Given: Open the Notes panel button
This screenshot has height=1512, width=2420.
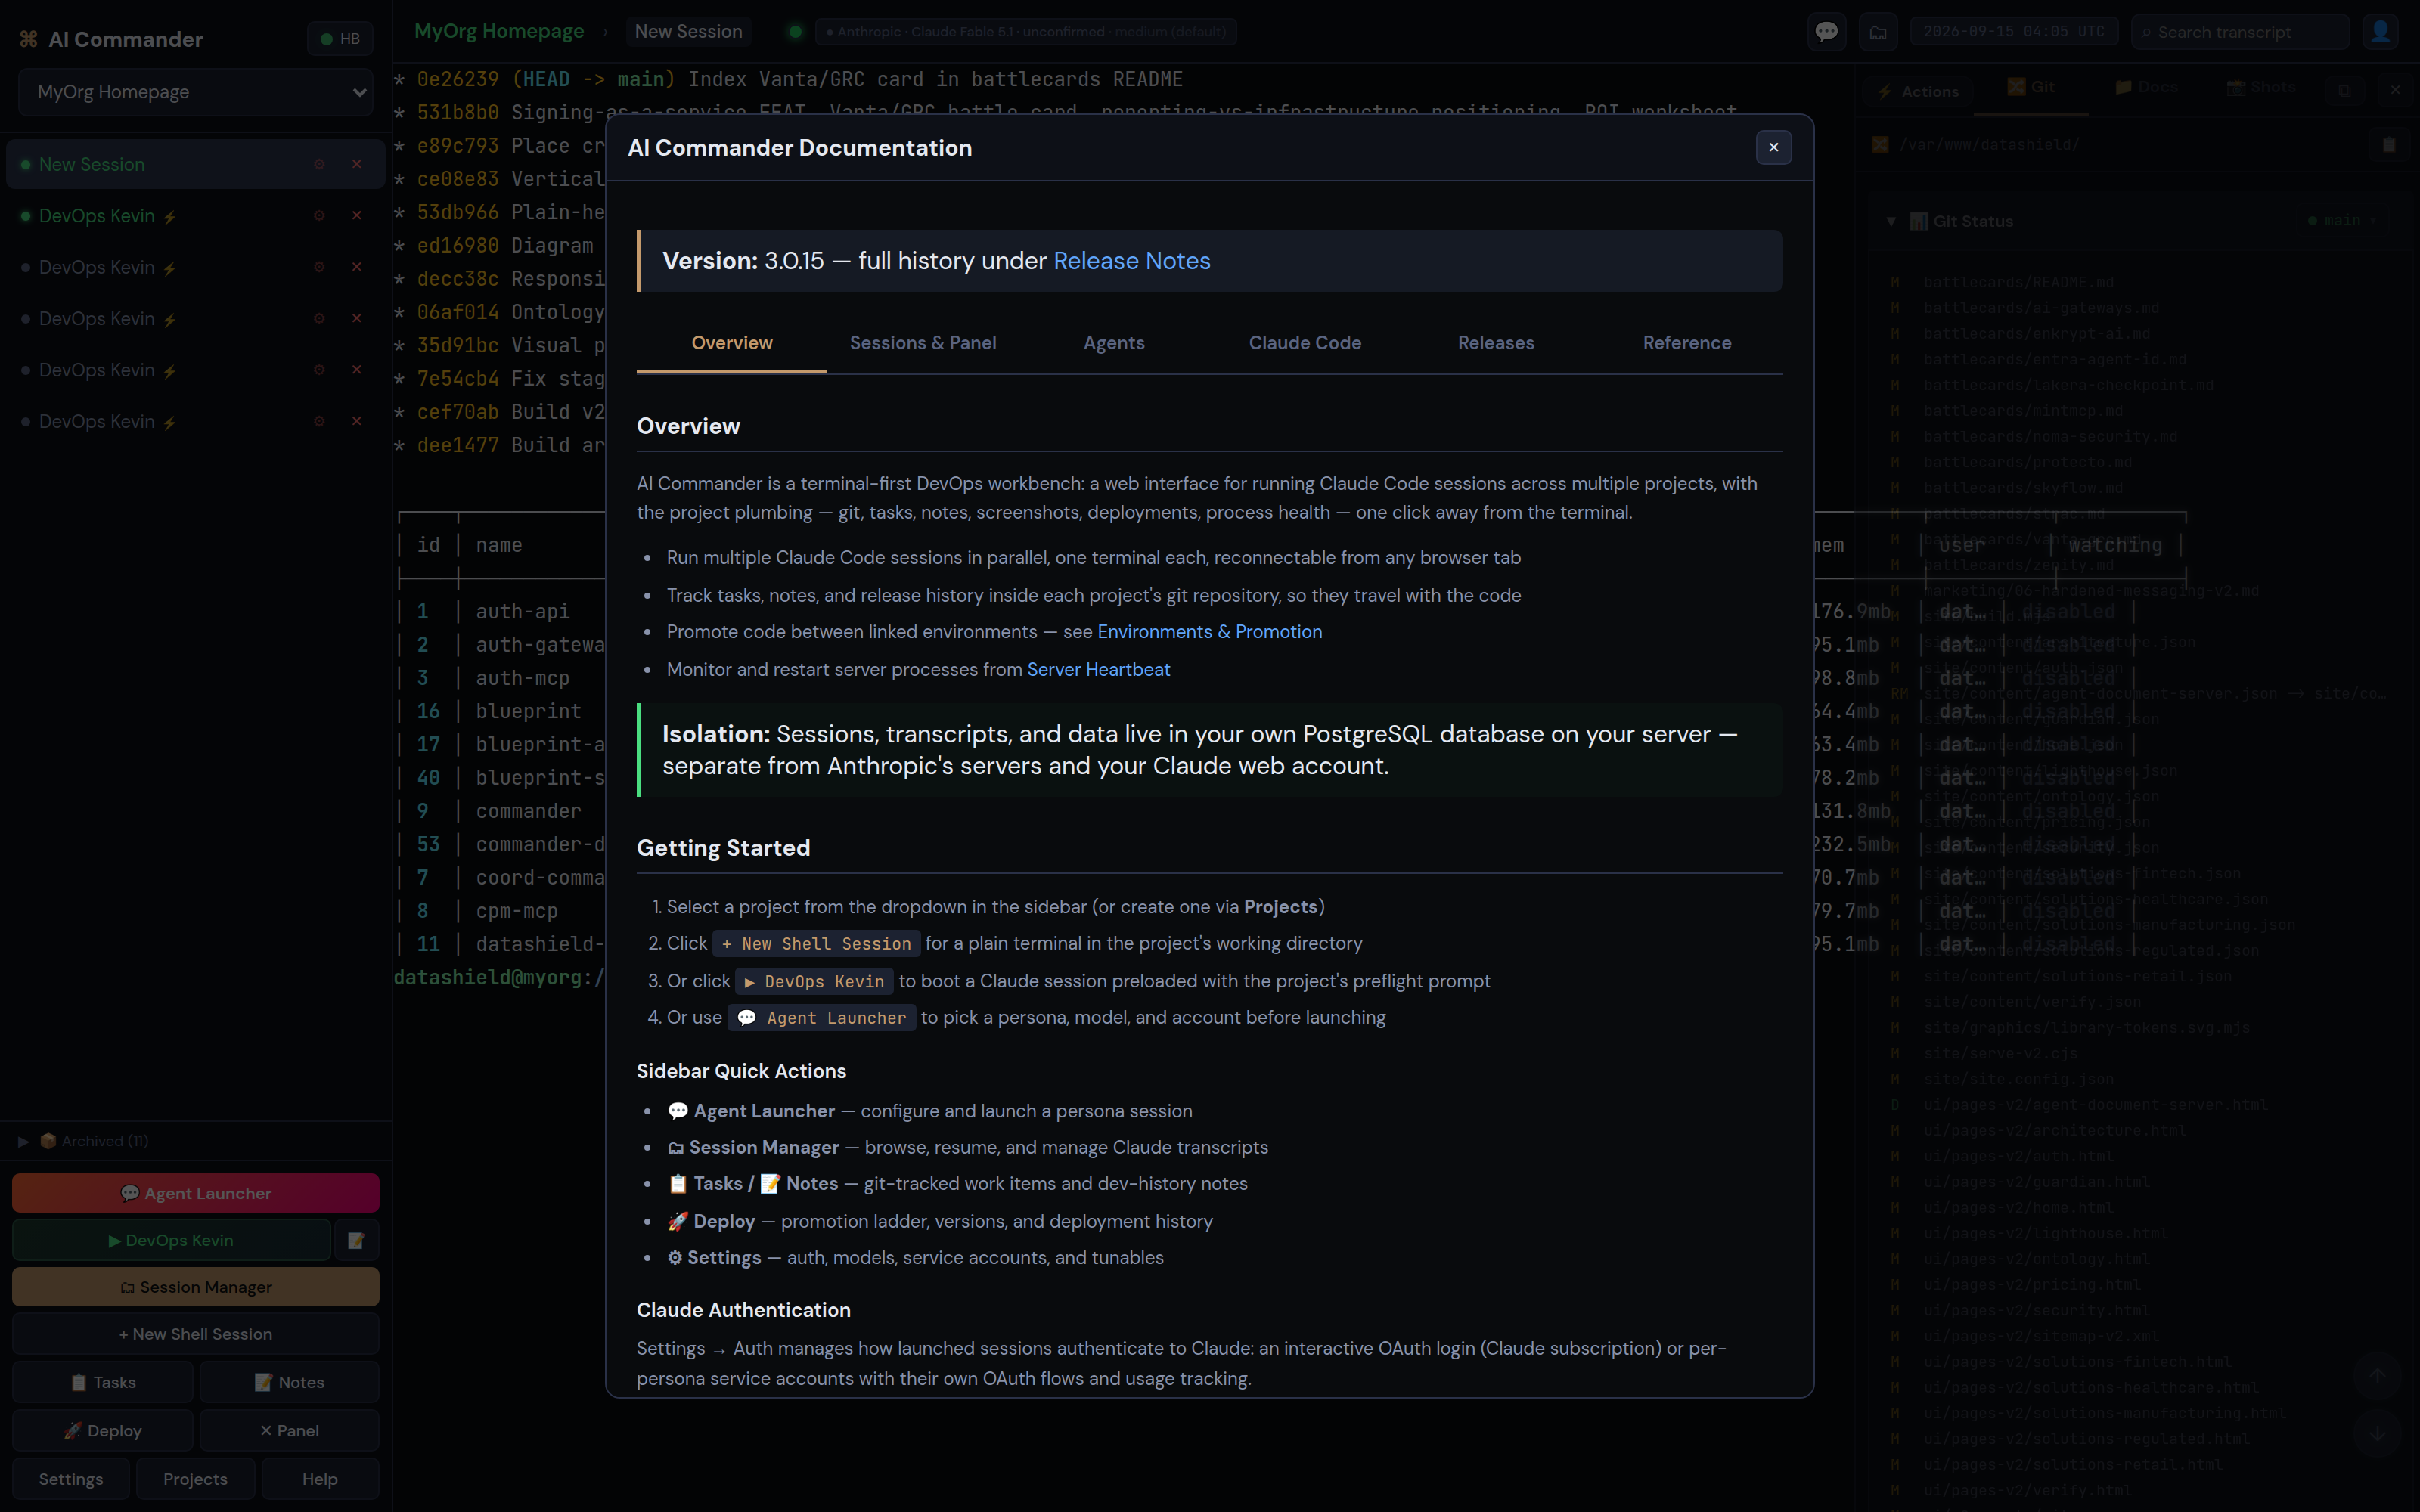Looking at the screenshot, I should click(x=289, y=1382).
